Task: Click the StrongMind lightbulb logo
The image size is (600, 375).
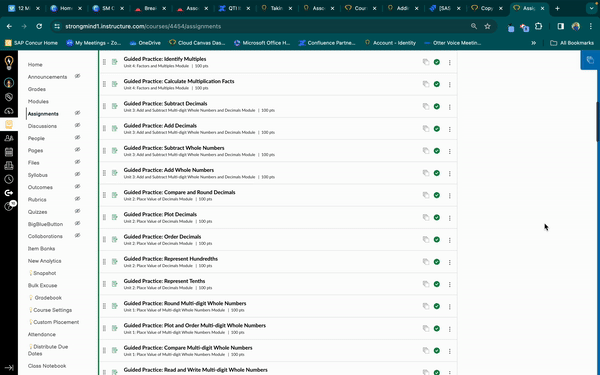Action: click(9, 62)
